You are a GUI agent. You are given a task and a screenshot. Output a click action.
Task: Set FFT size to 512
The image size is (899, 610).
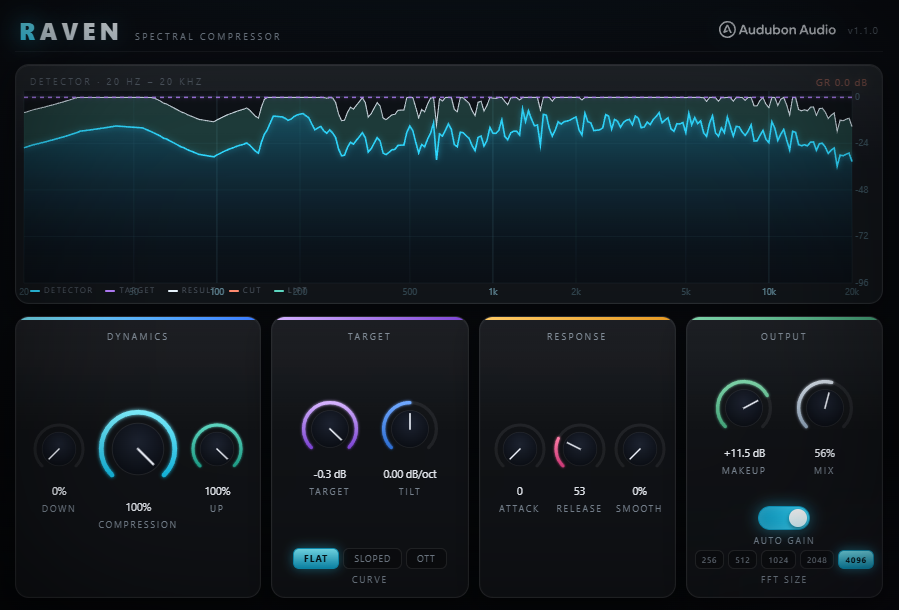coord(742,560)
